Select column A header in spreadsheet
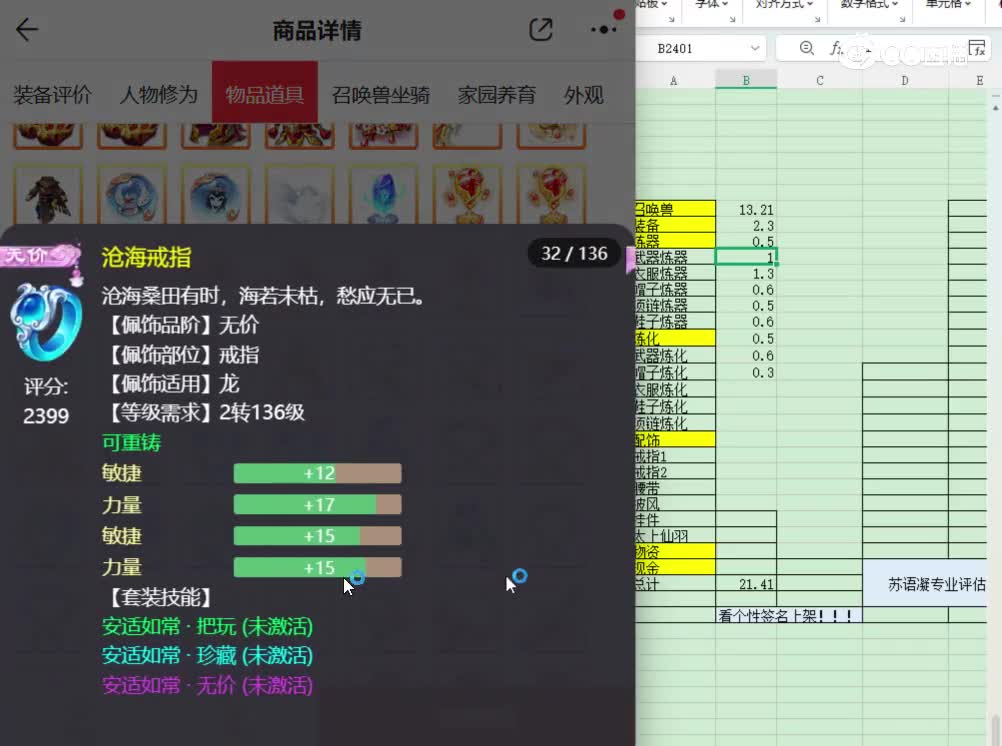The width and height of the screenshot is (1002, 746). (674, 81)
